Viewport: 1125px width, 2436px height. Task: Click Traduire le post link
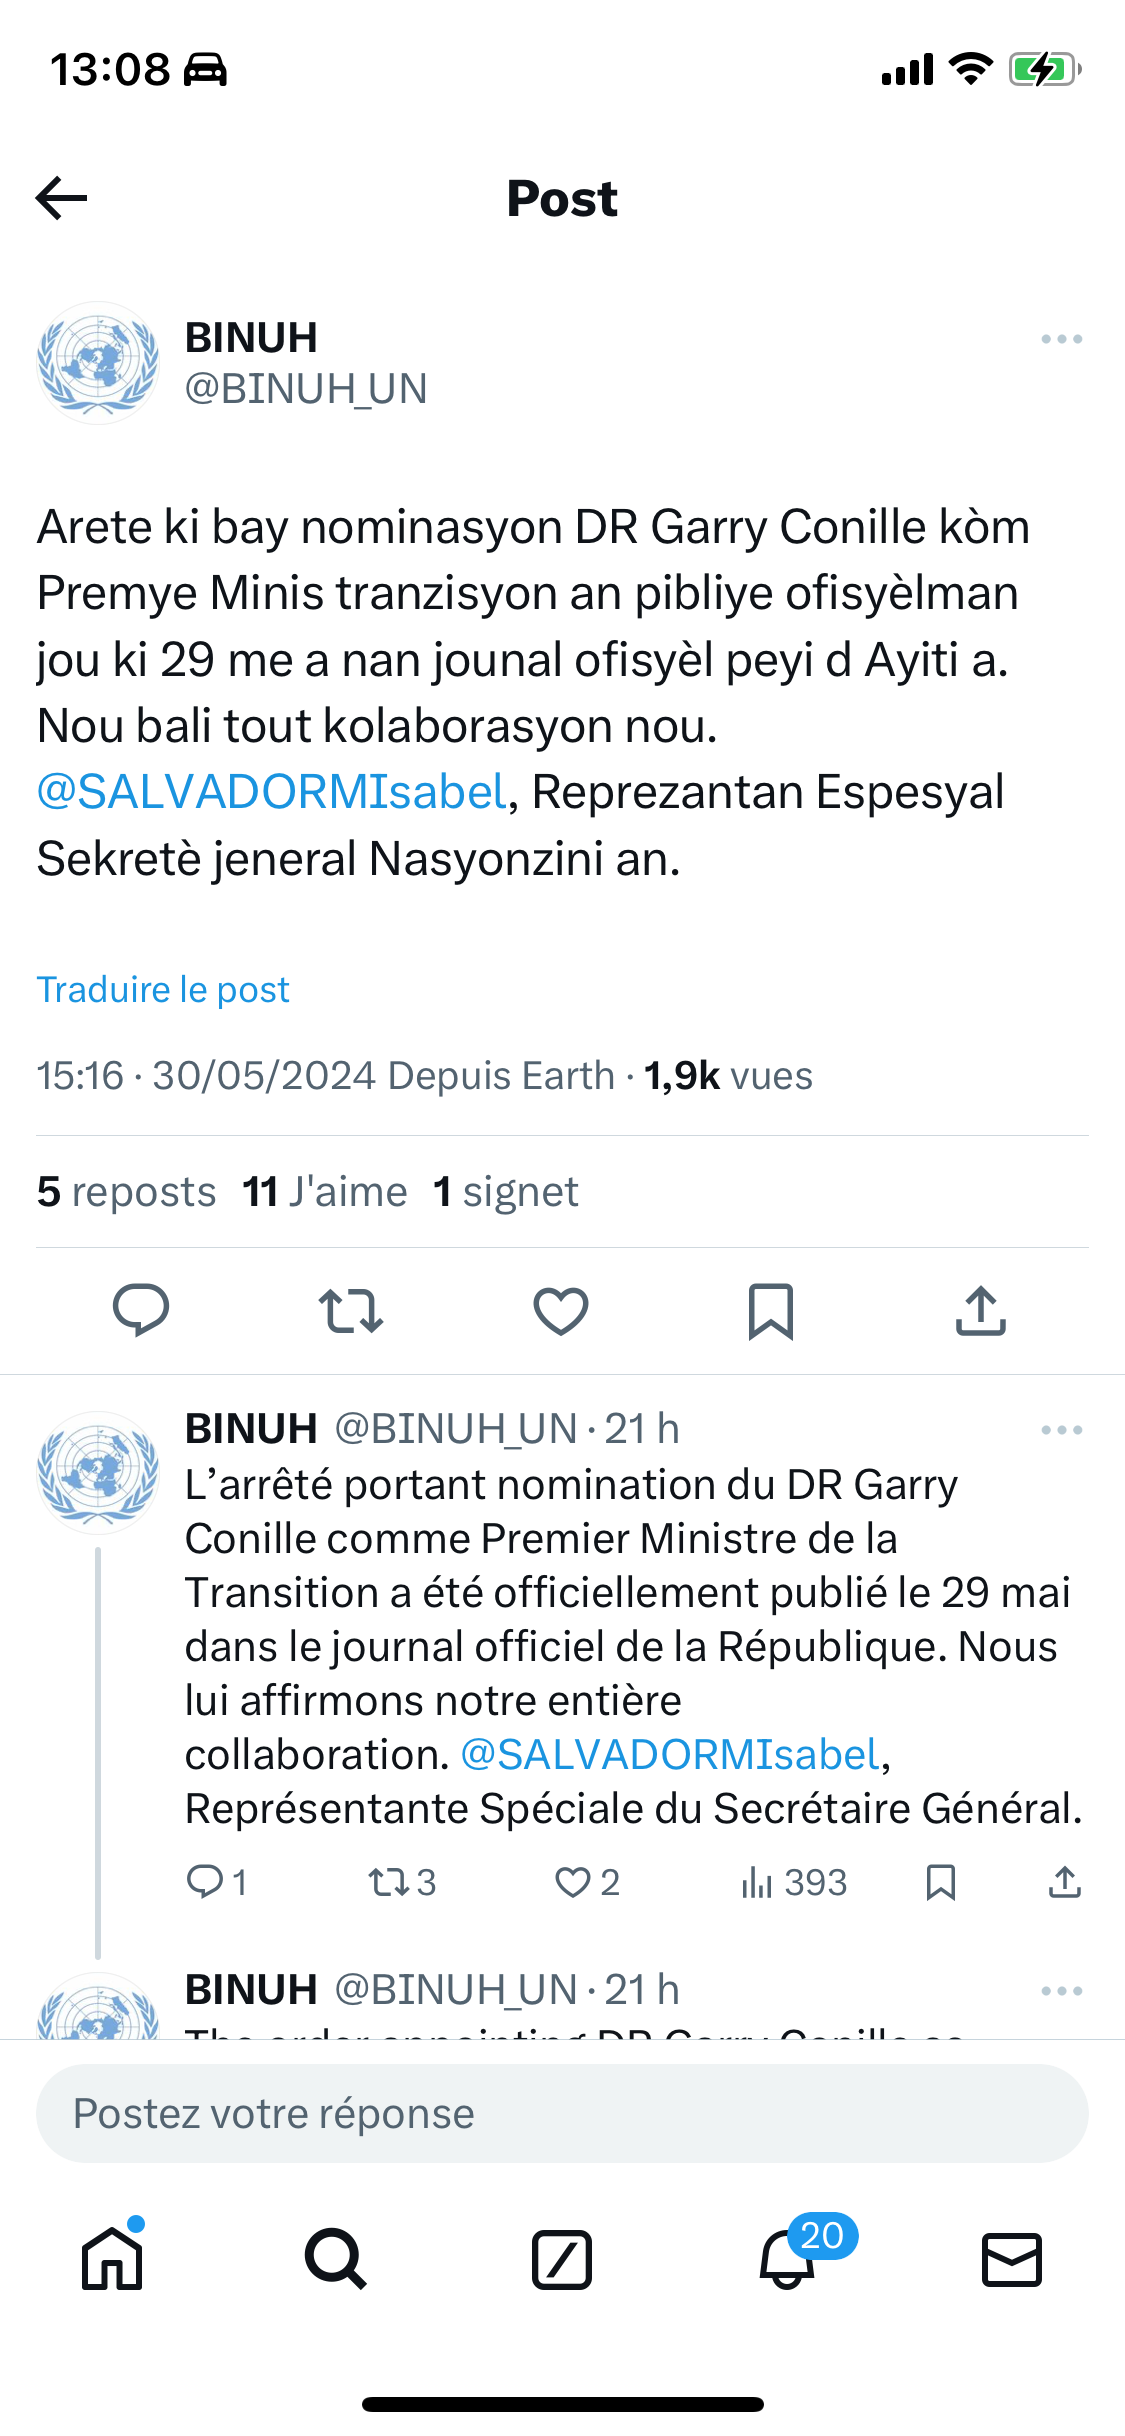[163, 989]
